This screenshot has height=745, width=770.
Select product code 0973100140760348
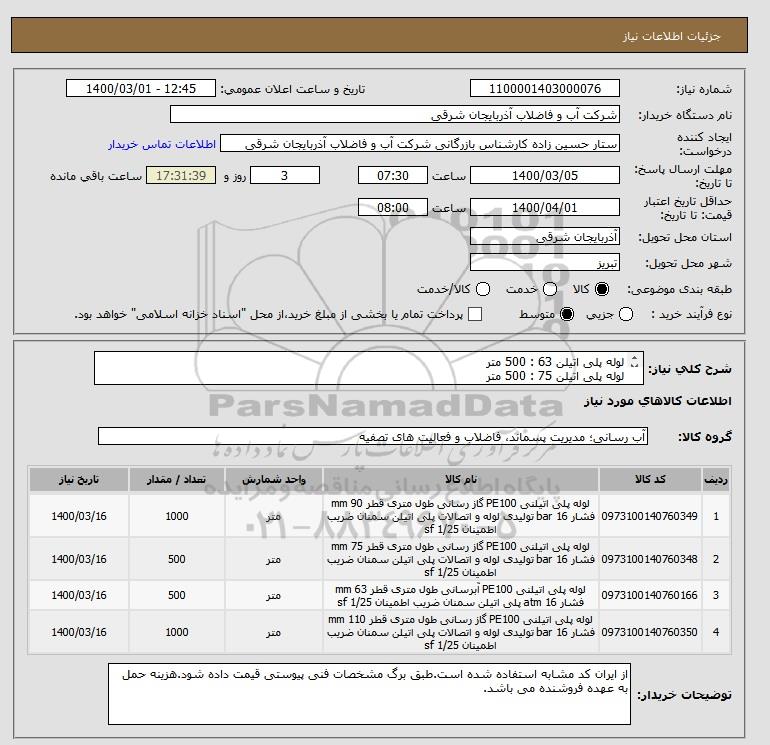pyautogui.click(x=649, y=559)
